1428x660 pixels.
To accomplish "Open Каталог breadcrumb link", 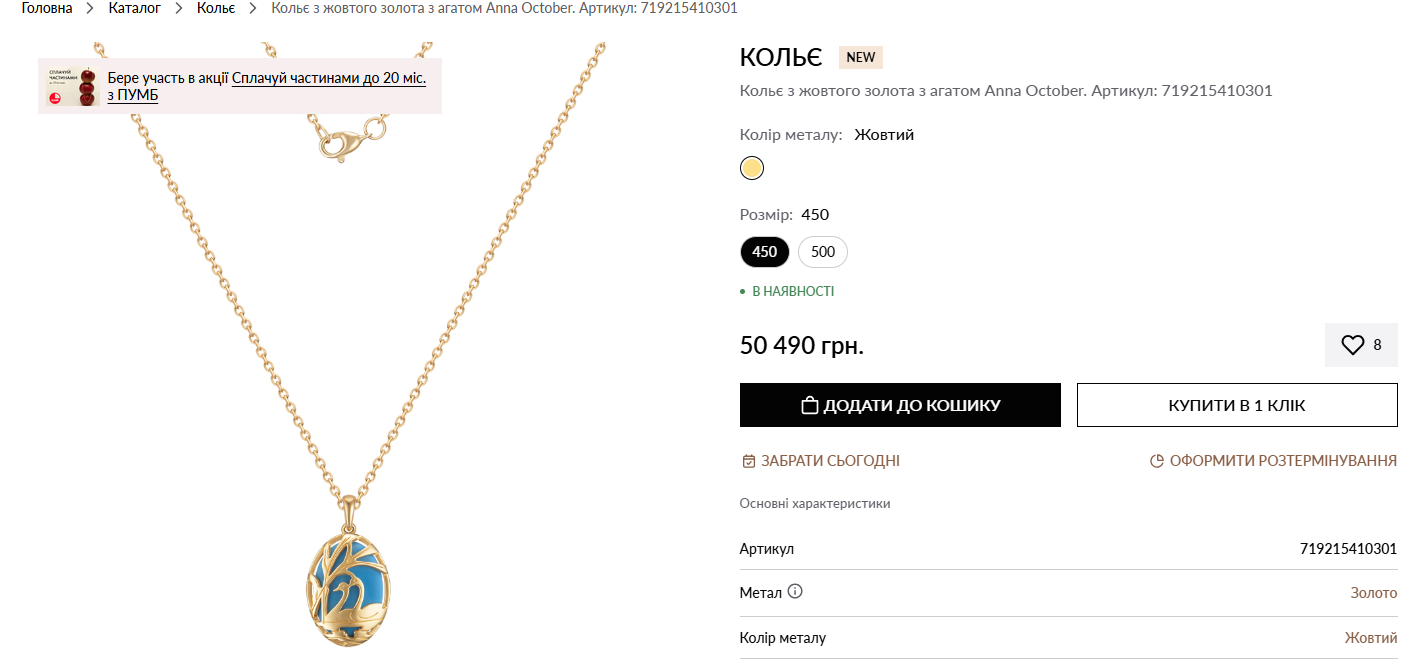I will [134, 8].
